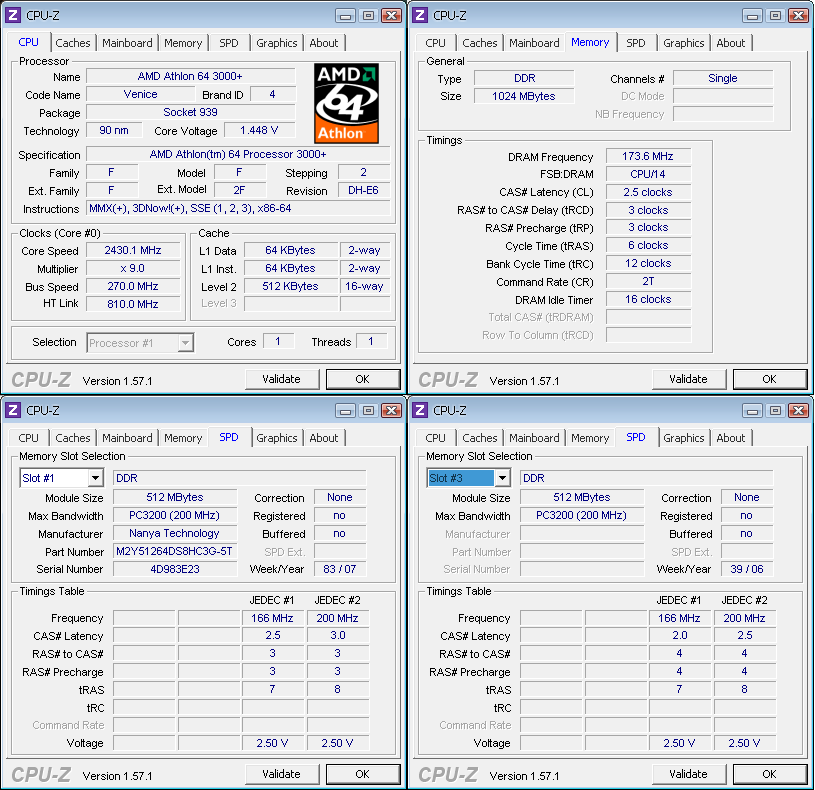Click OK in the Memory window
Viewport: 815px width, 790px height.
(x=769, y=379)
